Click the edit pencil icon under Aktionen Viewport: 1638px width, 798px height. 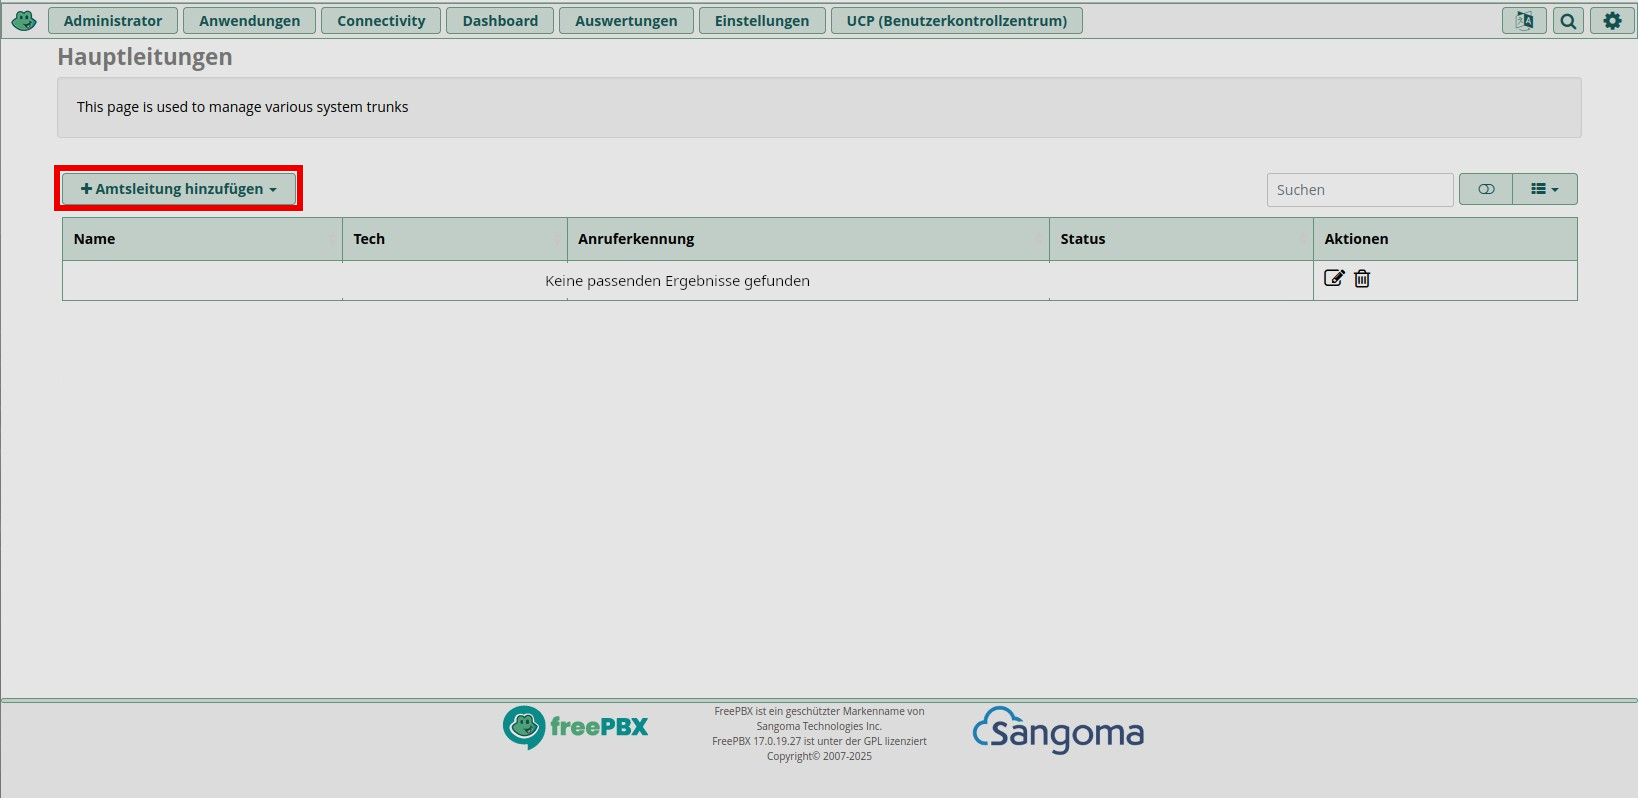click(x=1334, y=278)
